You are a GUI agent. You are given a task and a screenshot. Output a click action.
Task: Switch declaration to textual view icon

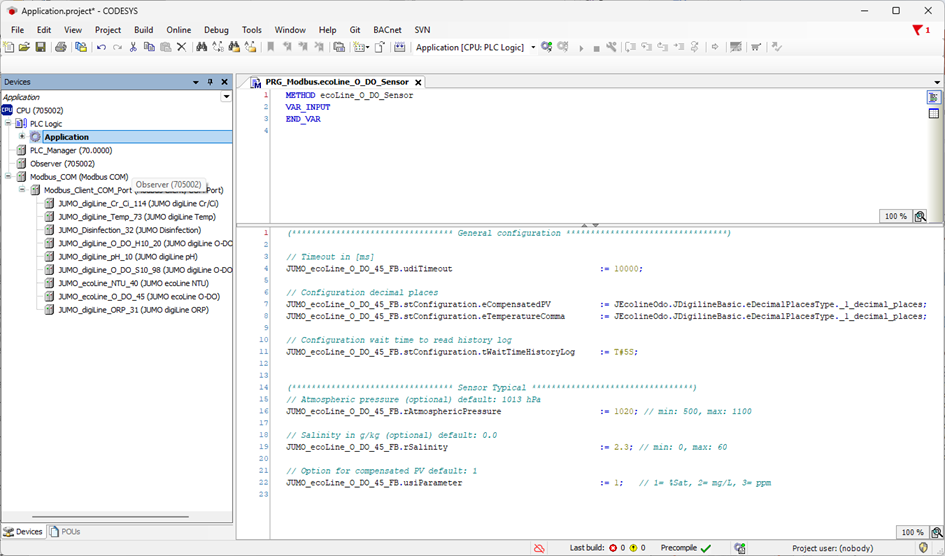coord(934,97)
